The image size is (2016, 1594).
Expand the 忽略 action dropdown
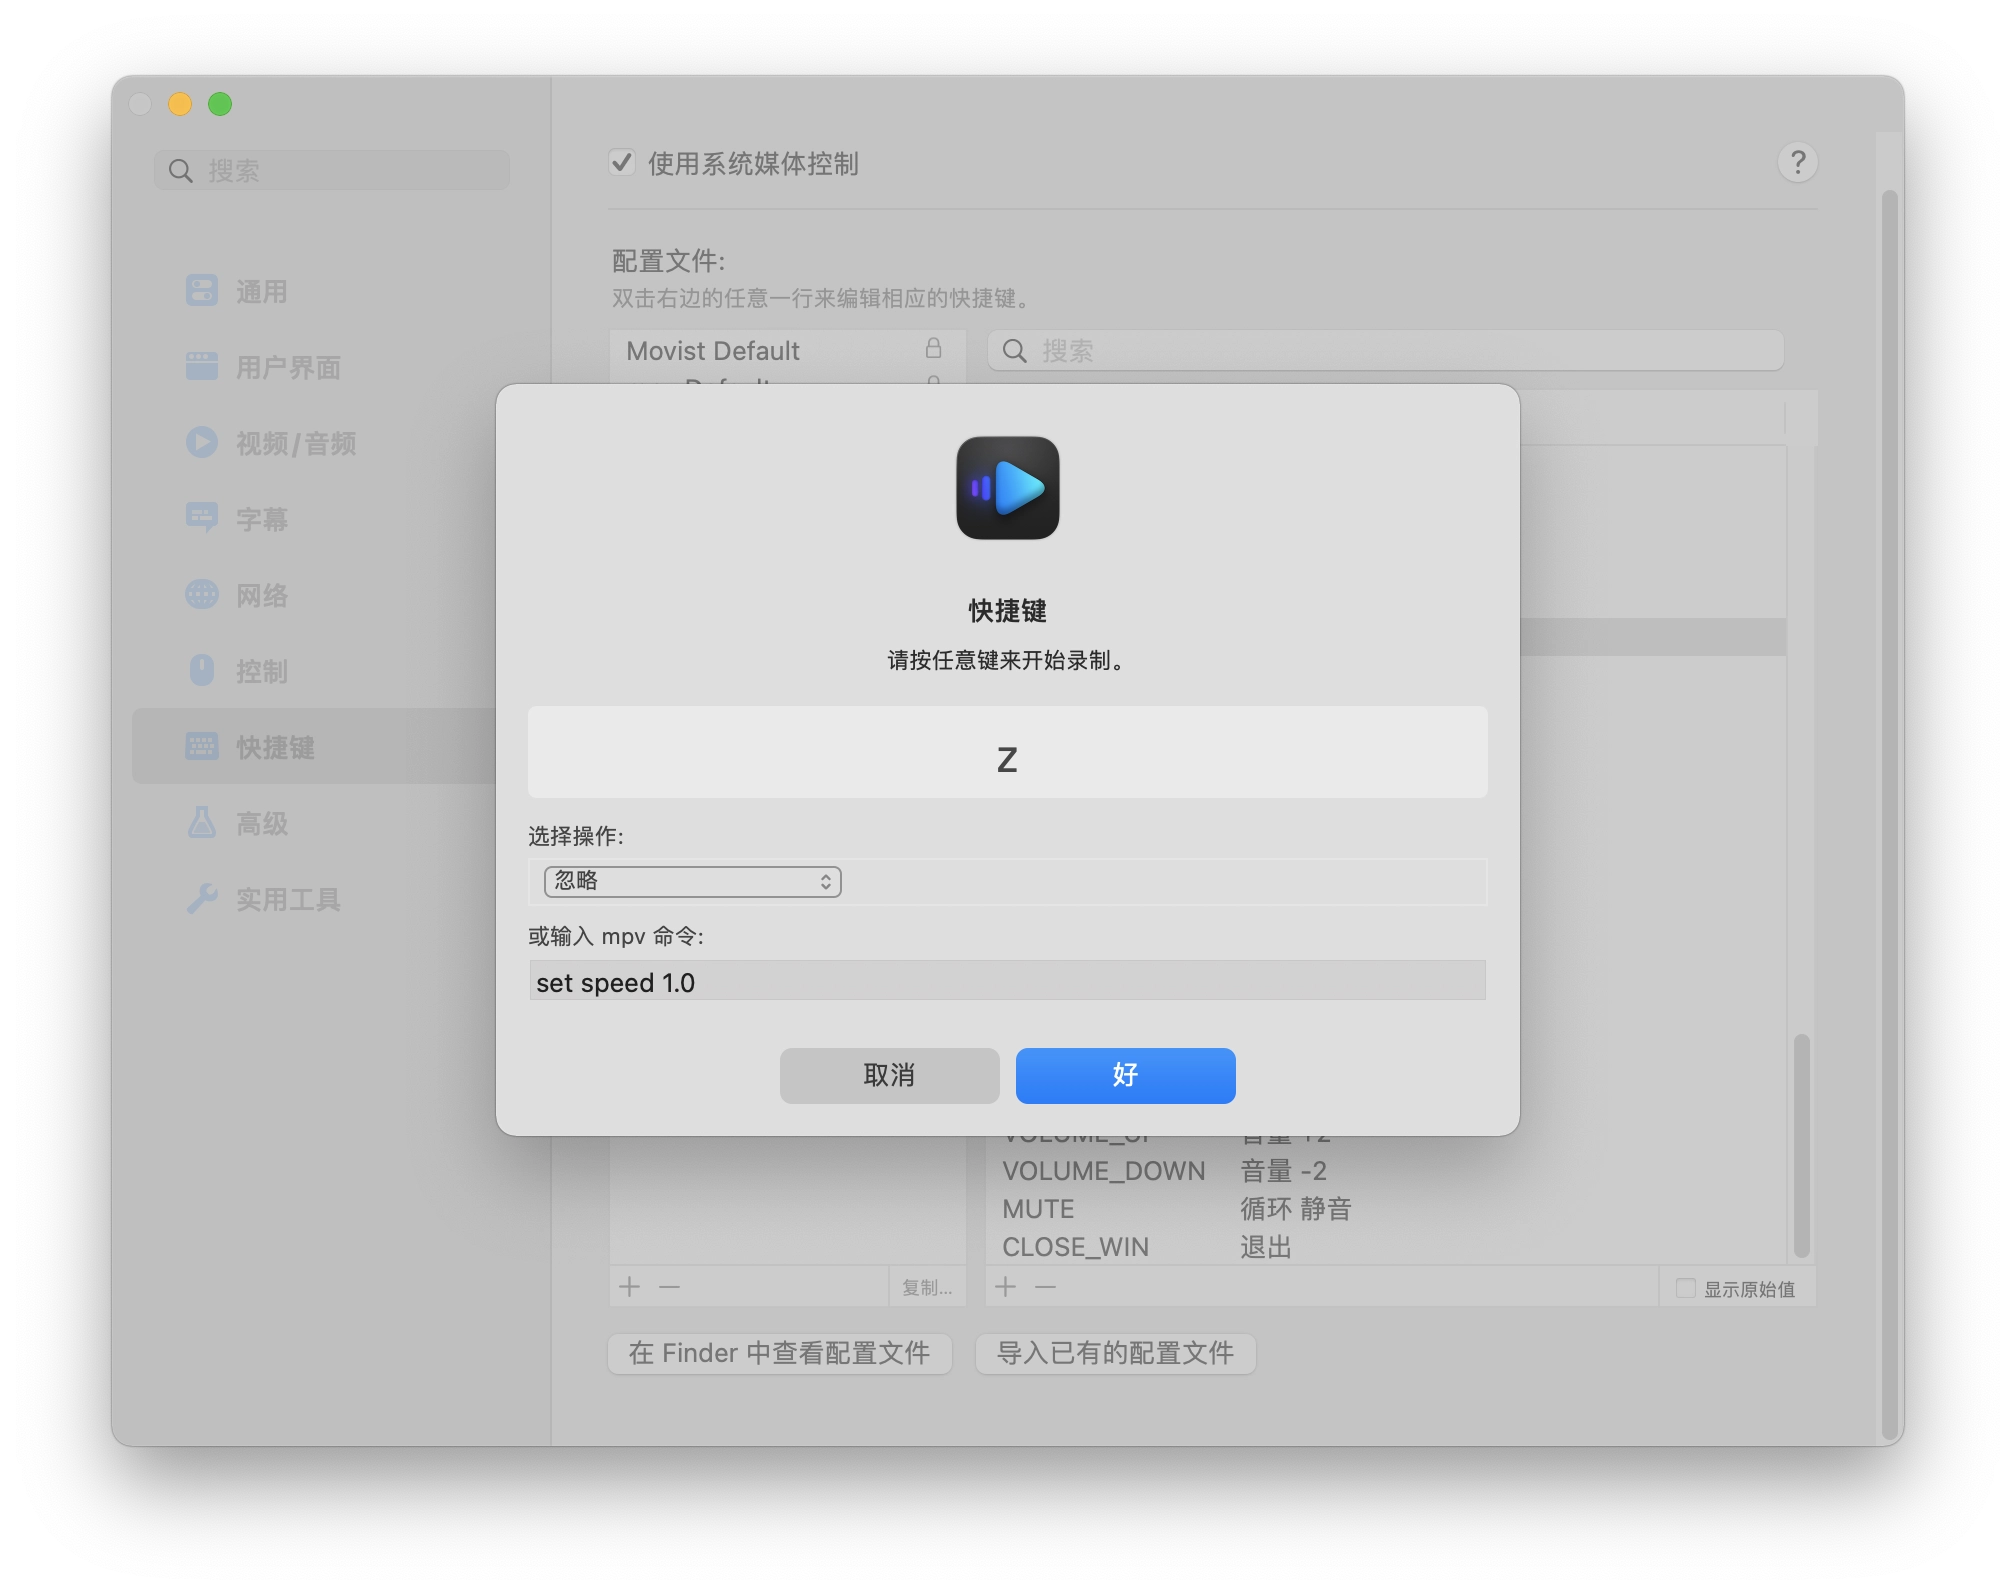coord(692,881)
